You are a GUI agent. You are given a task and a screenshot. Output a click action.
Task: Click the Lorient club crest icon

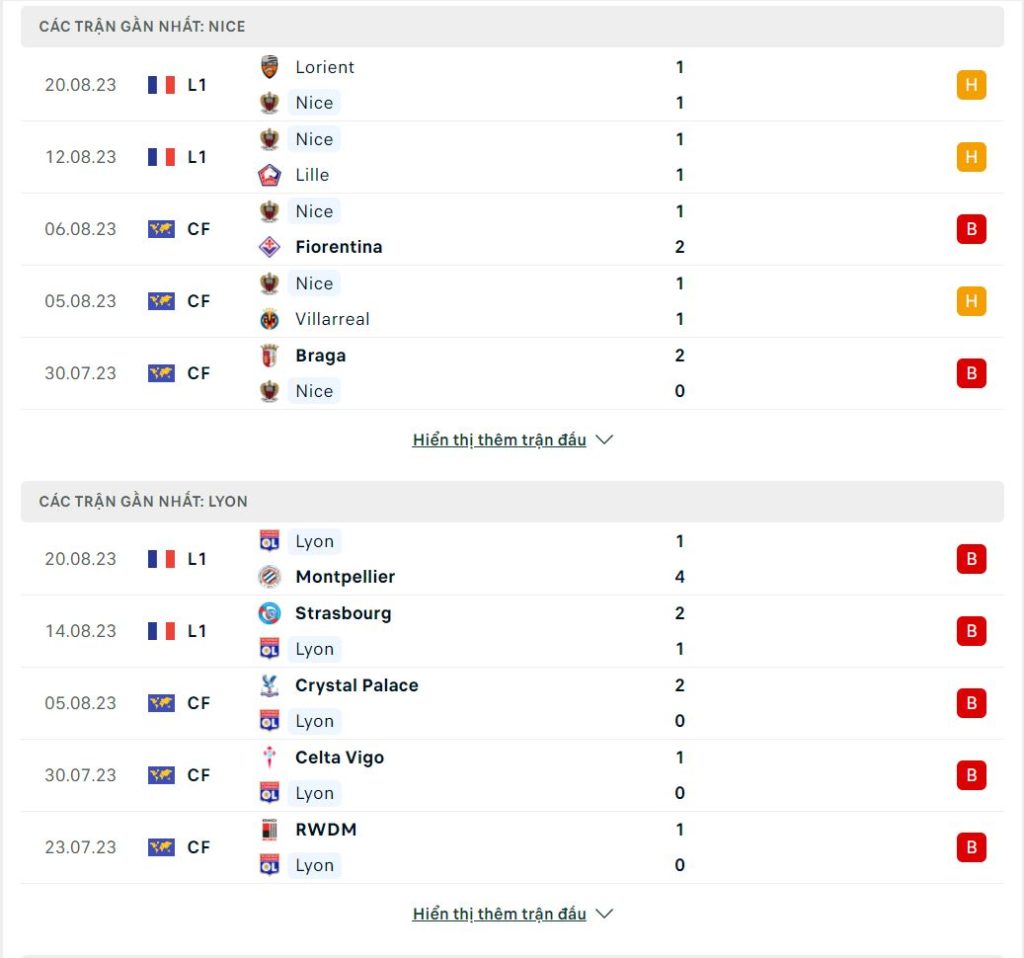tap(269, 67)
